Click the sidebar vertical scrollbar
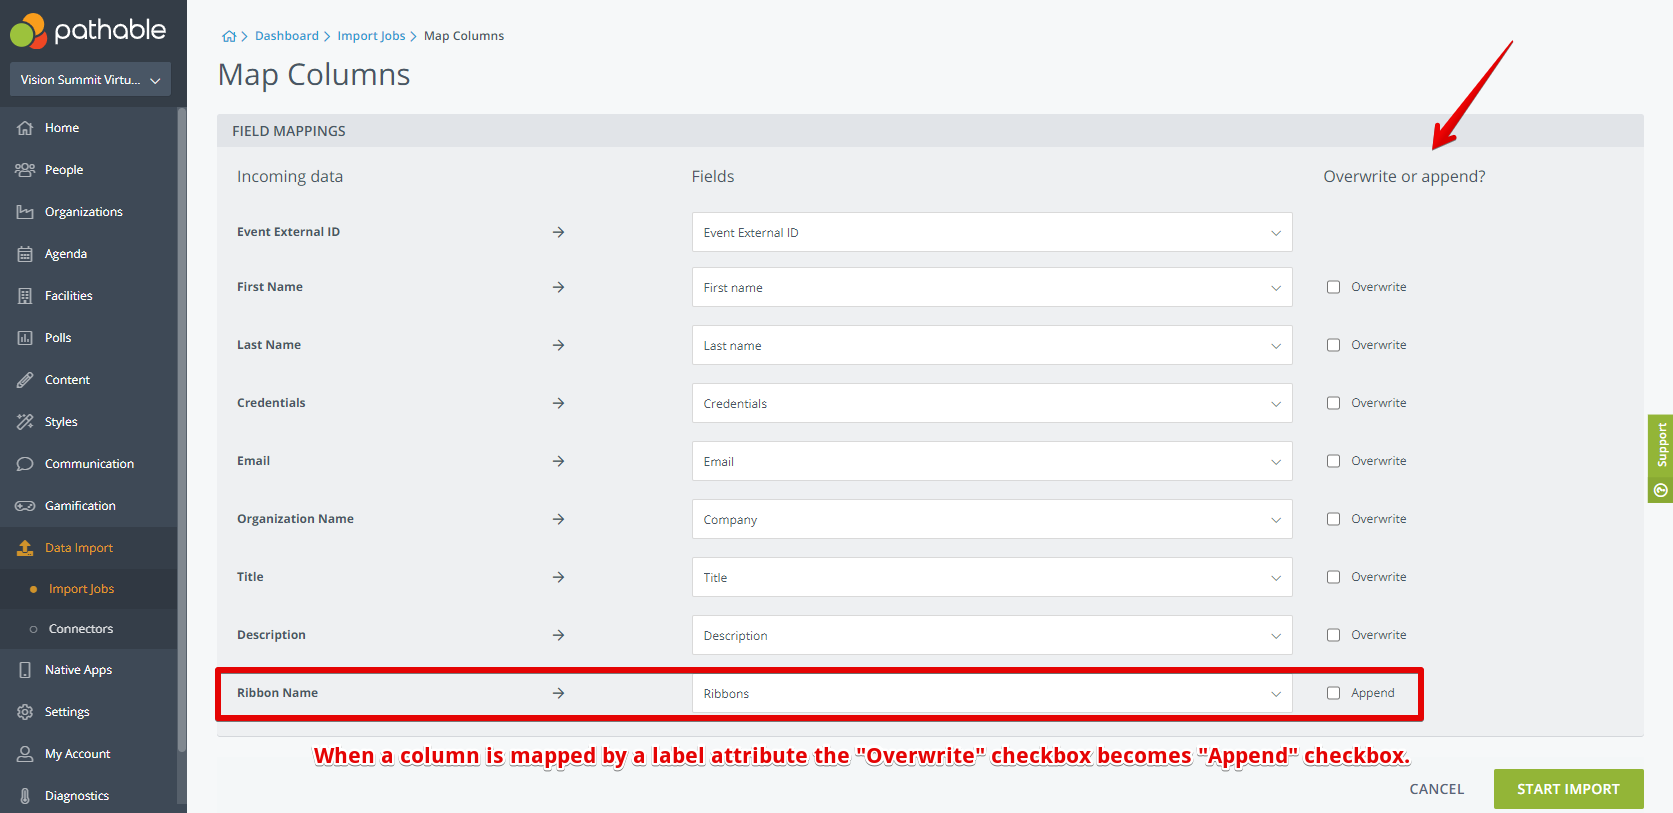The image size is (1673, 813). pyautogui.click(x=182, y=430)
